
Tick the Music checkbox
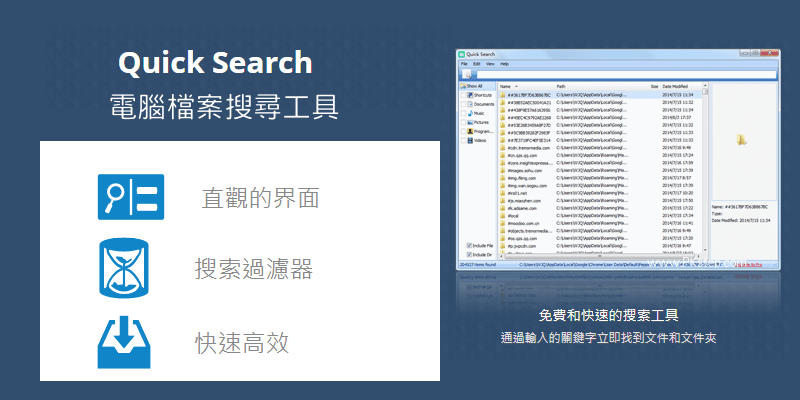coord(464,113)
